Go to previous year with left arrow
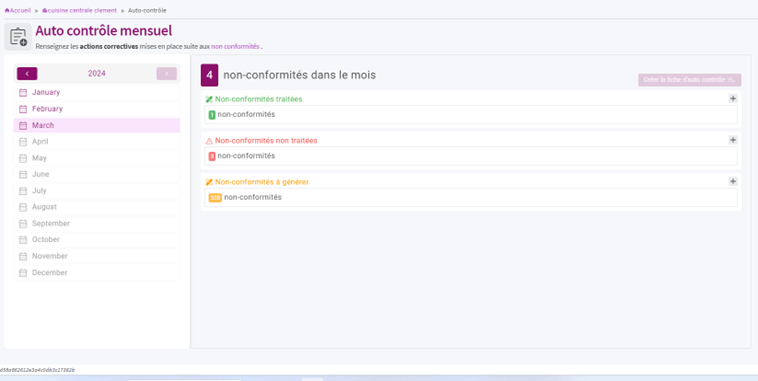Image resolution: width=758 pixels, height=381 pixels. [x=27, y=73]
